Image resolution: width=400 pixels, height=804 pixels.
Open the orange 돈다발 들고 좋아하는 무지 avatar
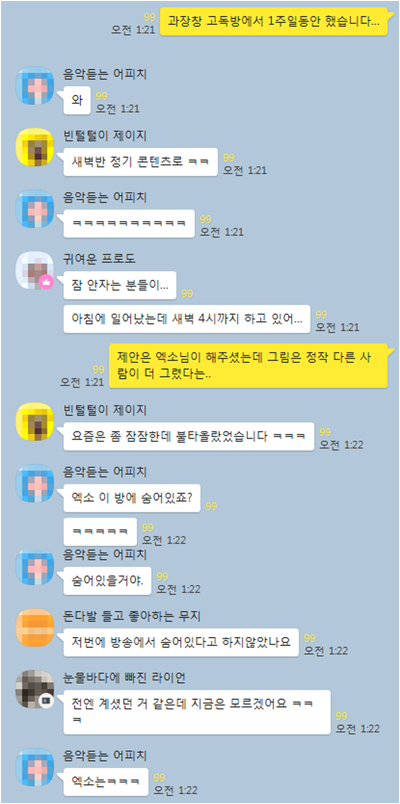34,627
